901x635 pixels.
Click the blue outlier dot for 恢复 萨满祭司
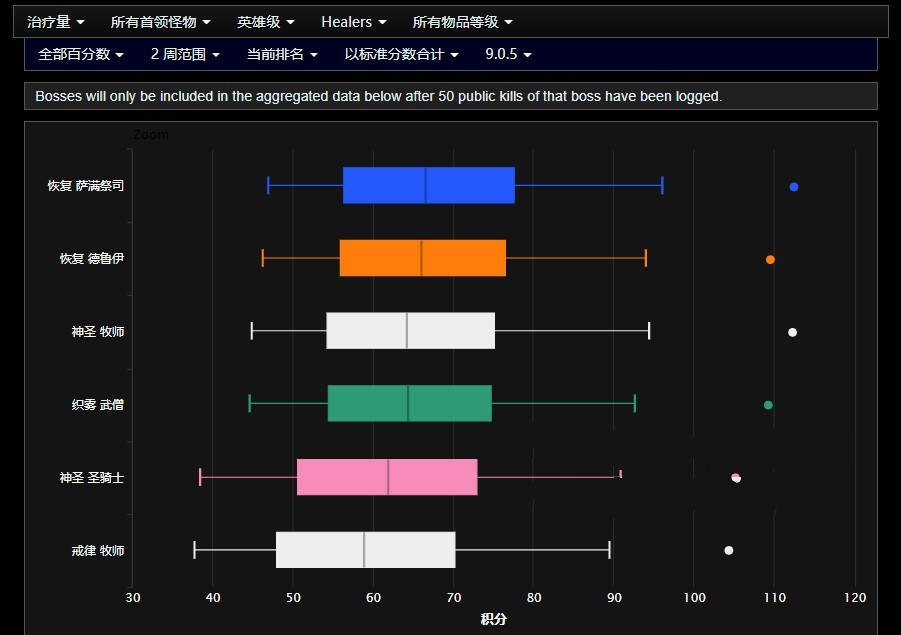click(x=794, y=187)
